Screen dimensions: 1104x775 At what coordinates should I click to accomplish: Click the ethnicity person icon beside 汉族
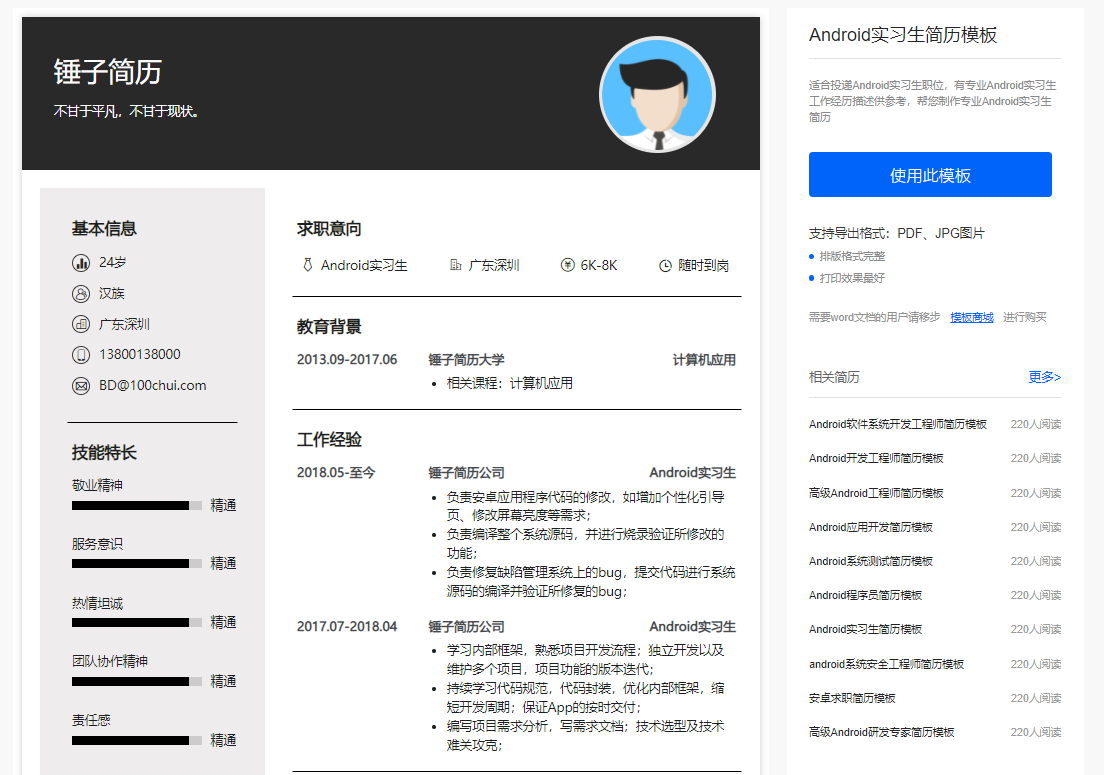[81, 294]
